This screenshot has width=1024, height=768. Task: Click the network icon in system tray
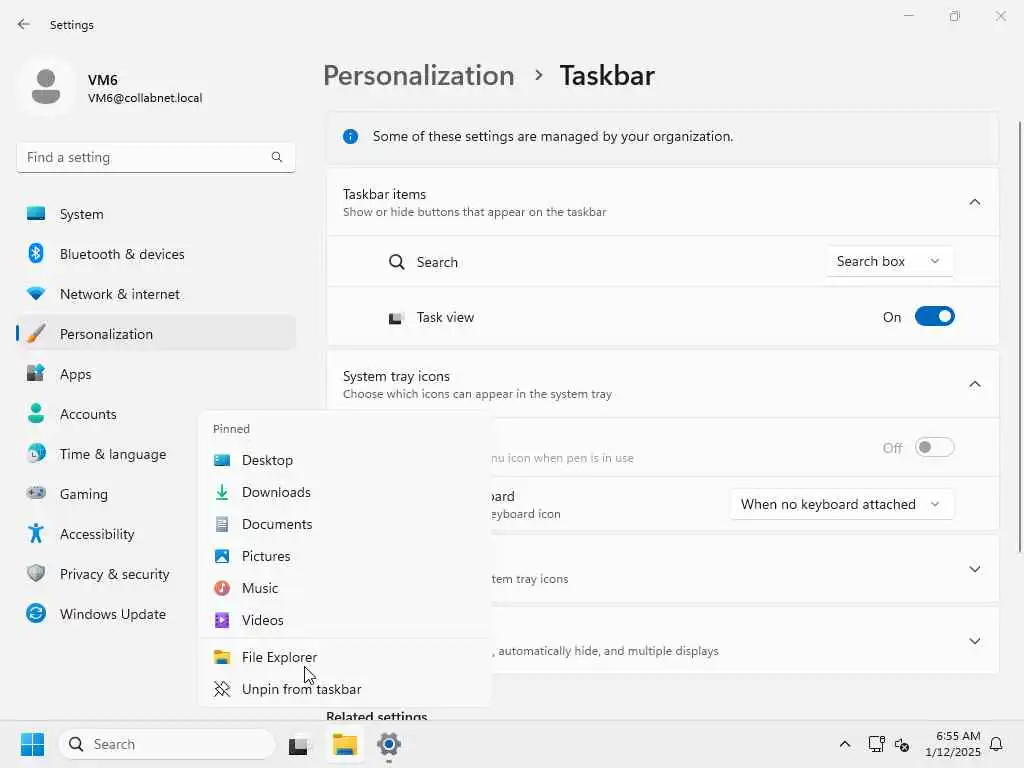coord(876,744)
